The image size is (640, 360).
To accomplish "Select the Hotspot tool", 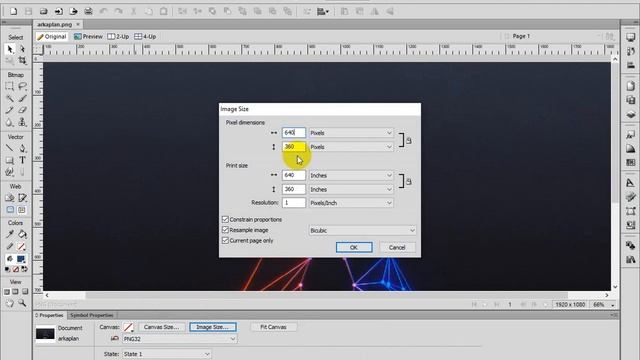I will click(x=10, y=198).
